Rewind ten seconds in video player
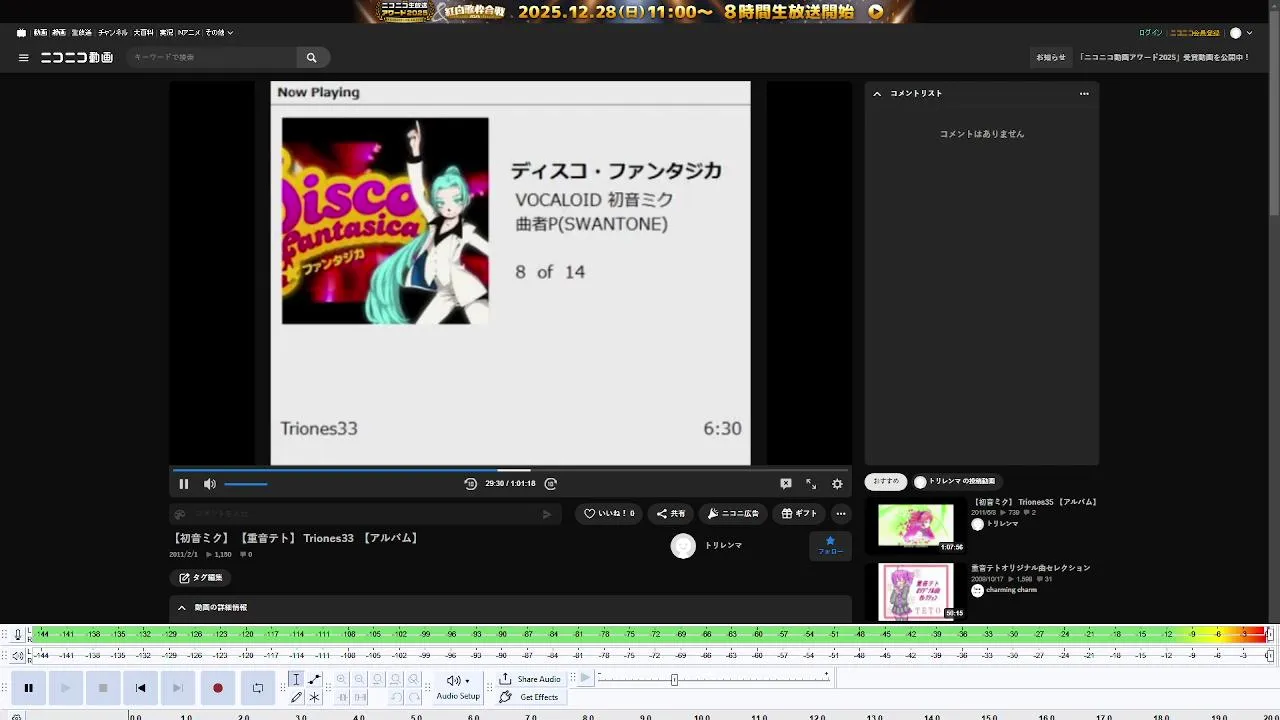Viewport: 1280px width, 720px height. coord(470,484)
